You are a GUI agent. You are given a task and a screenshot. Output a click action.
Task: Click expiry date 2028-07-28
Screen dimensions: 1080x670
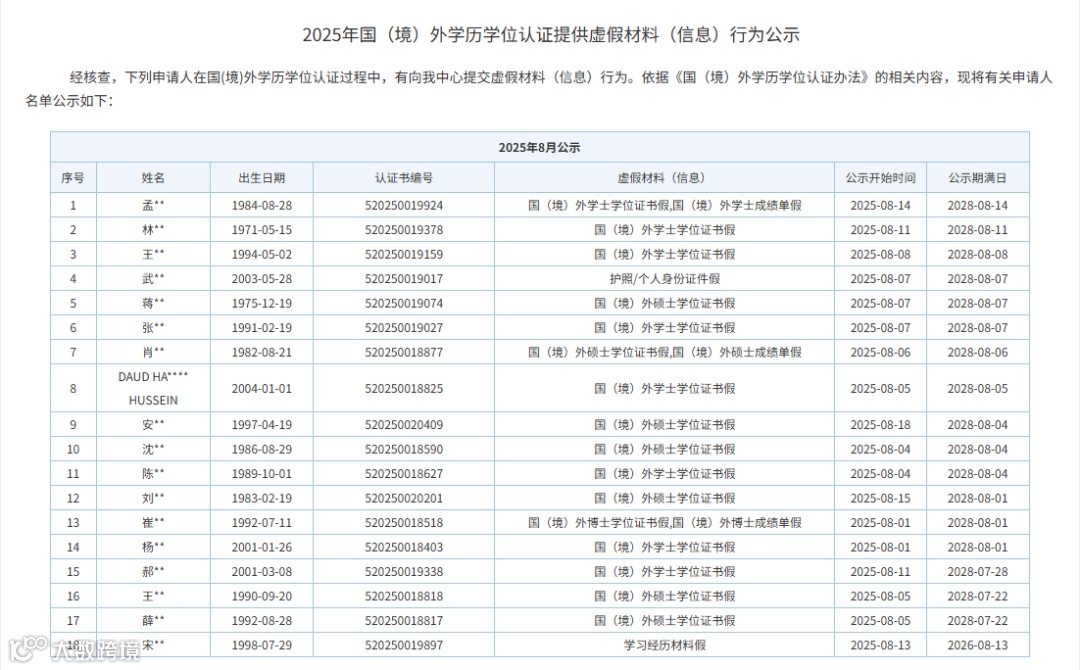pos(977,572)
